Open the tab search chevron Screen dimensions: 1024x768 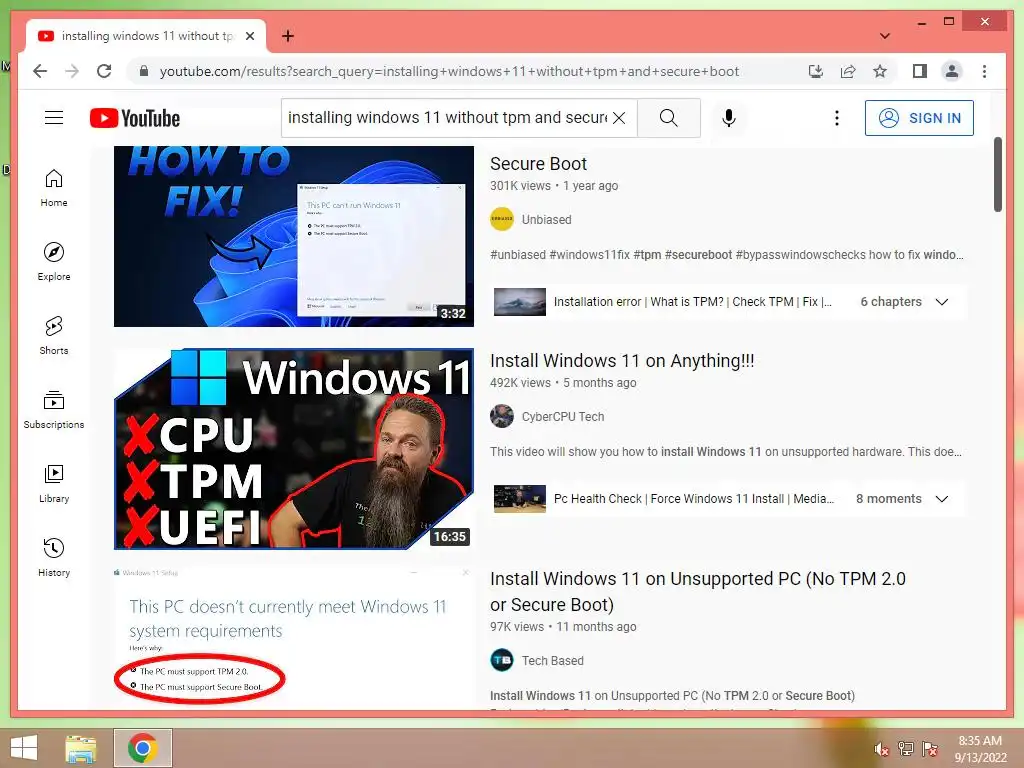point(885,36)
